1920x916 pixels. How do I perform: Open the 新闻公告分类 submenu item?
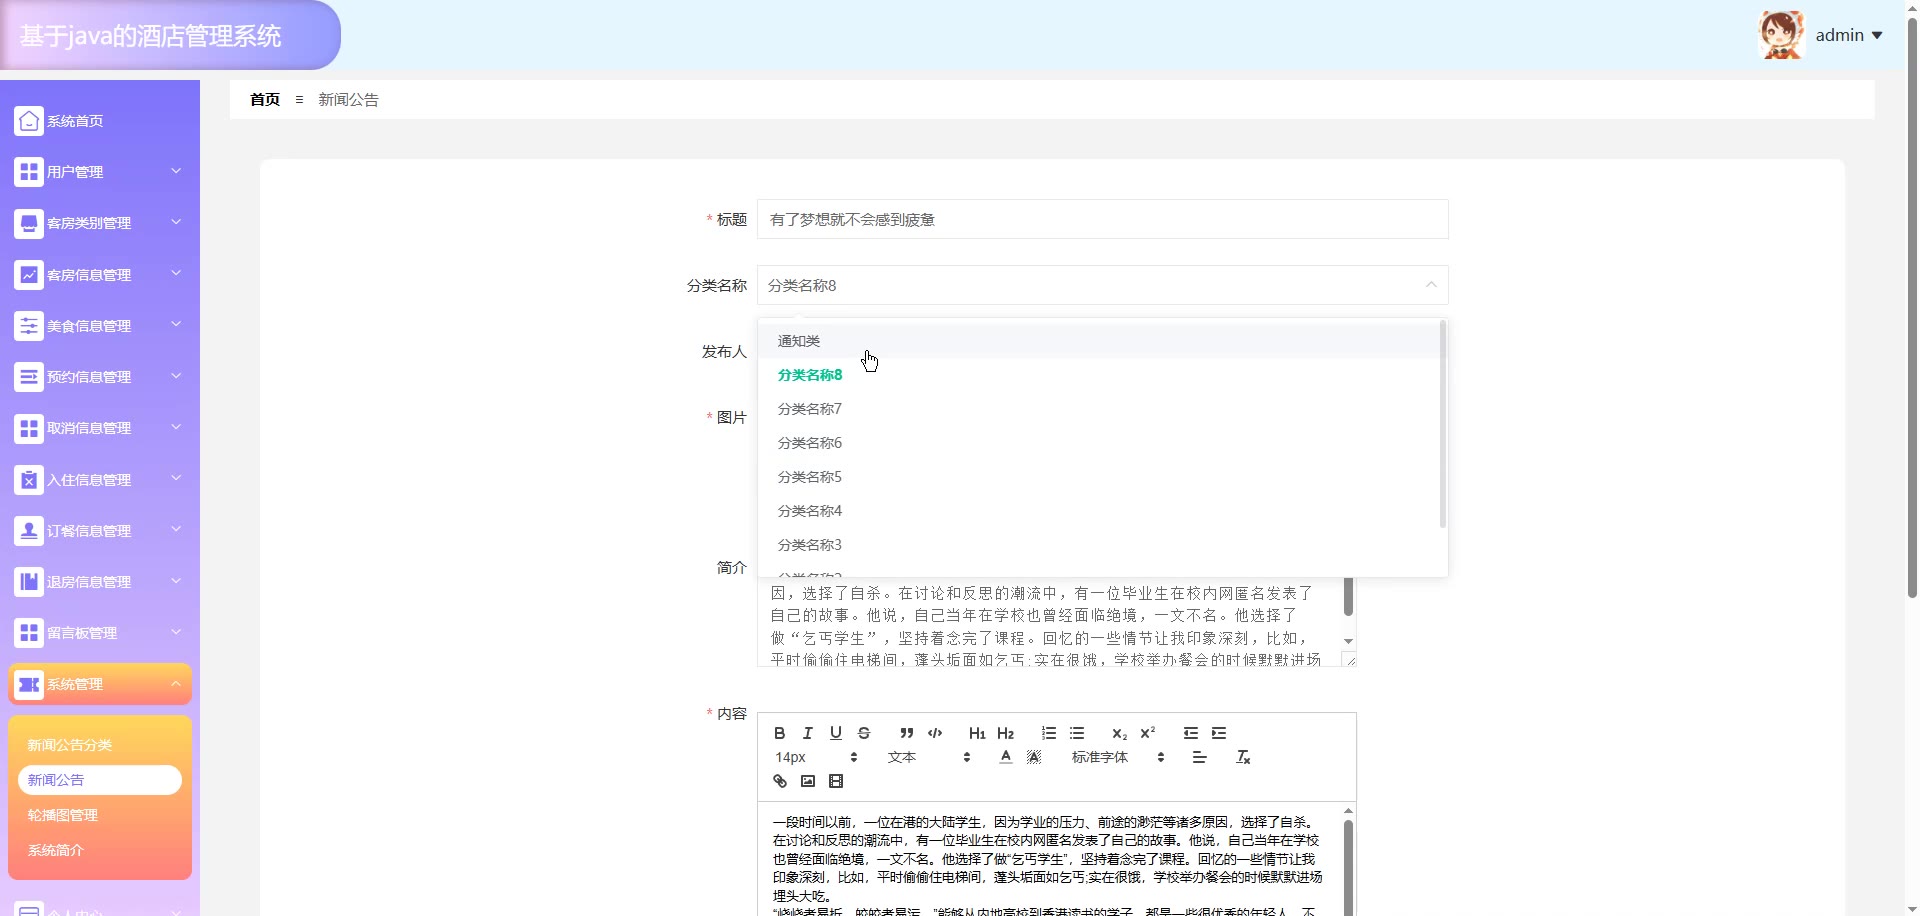click(100, 745)
